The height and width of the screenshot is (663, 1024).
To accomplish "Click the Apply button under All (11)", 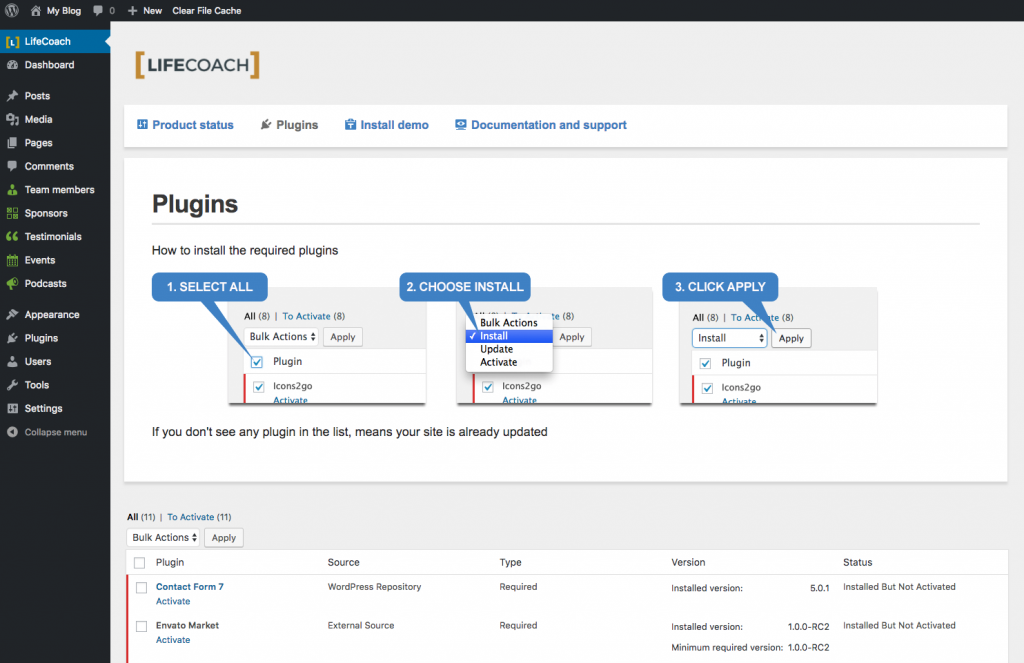I will tap(223, 538).
